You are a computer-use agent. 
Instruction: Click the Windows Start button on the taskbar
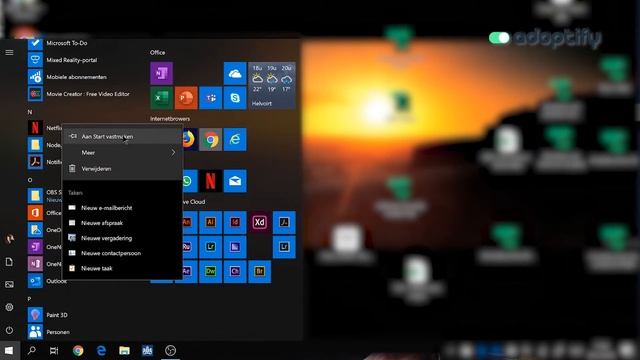coord(9,350)
